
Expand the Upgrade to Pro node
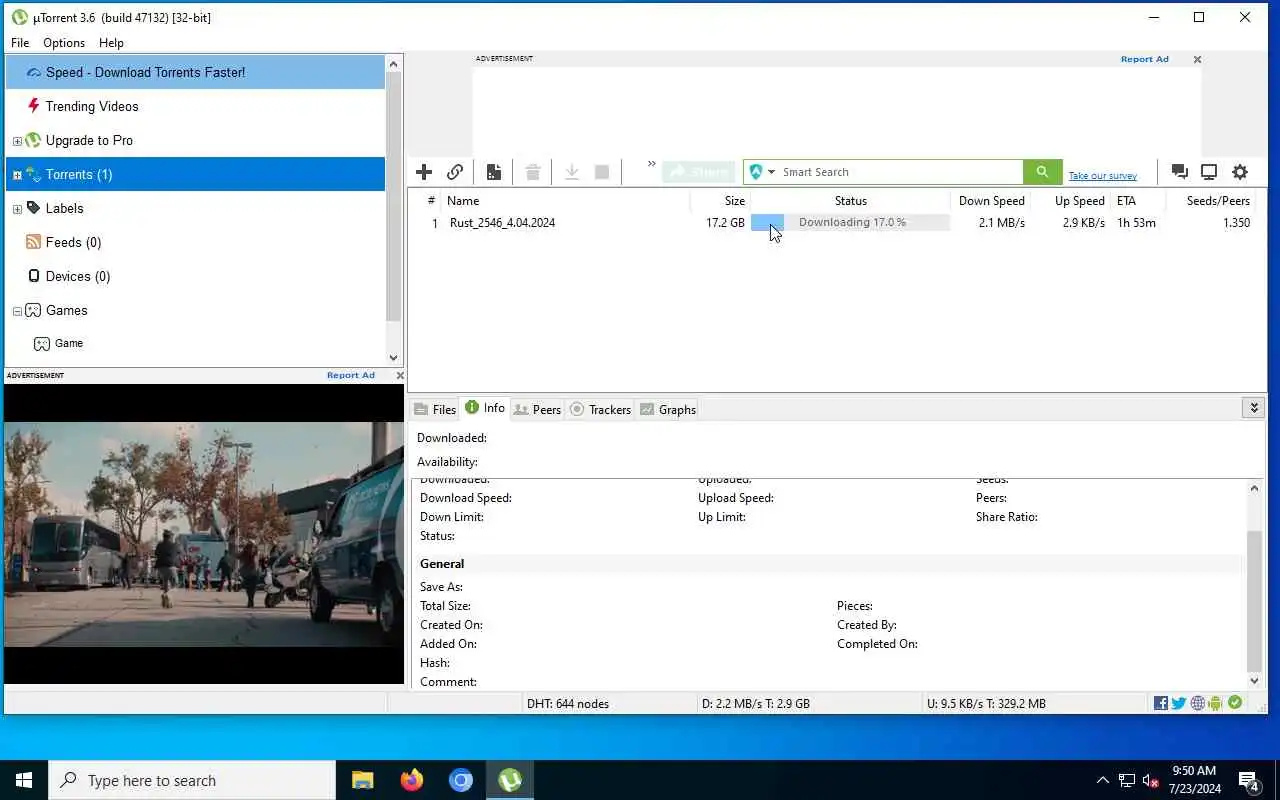pos(17,141)
